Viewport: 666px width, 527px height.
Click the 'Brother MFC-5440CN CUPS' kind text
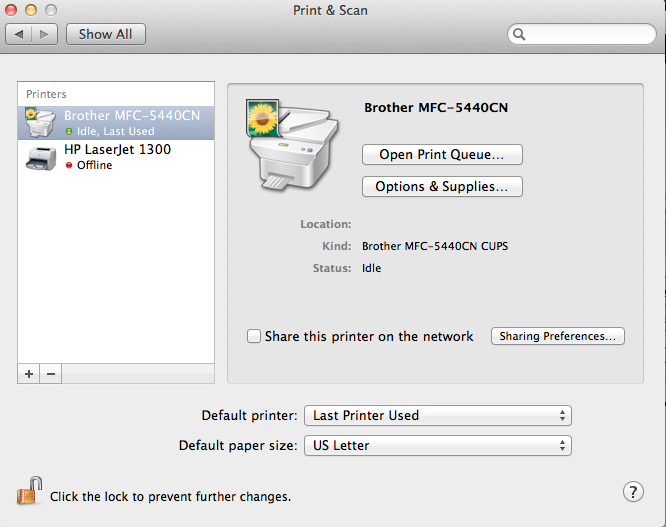435,246
